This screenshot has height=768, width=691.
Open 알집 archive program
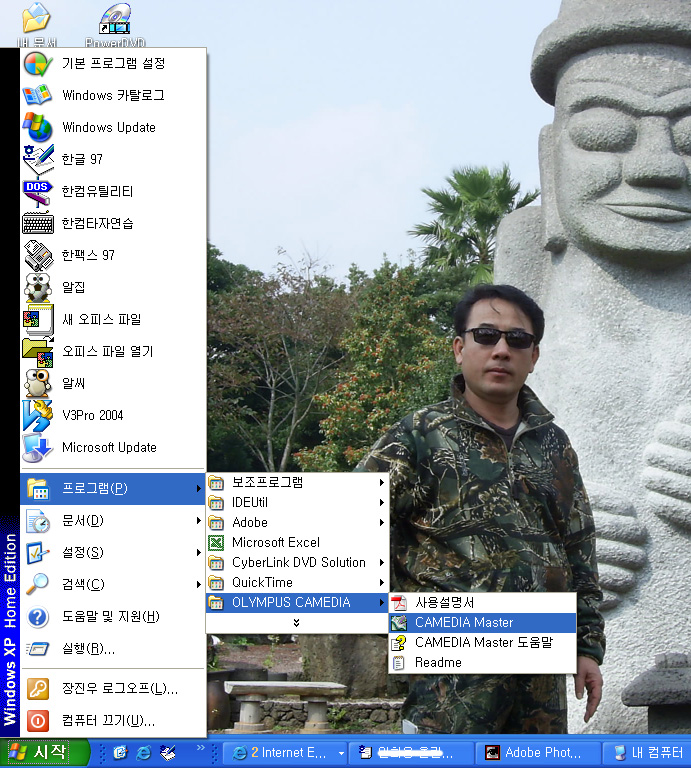click(74, 287)
